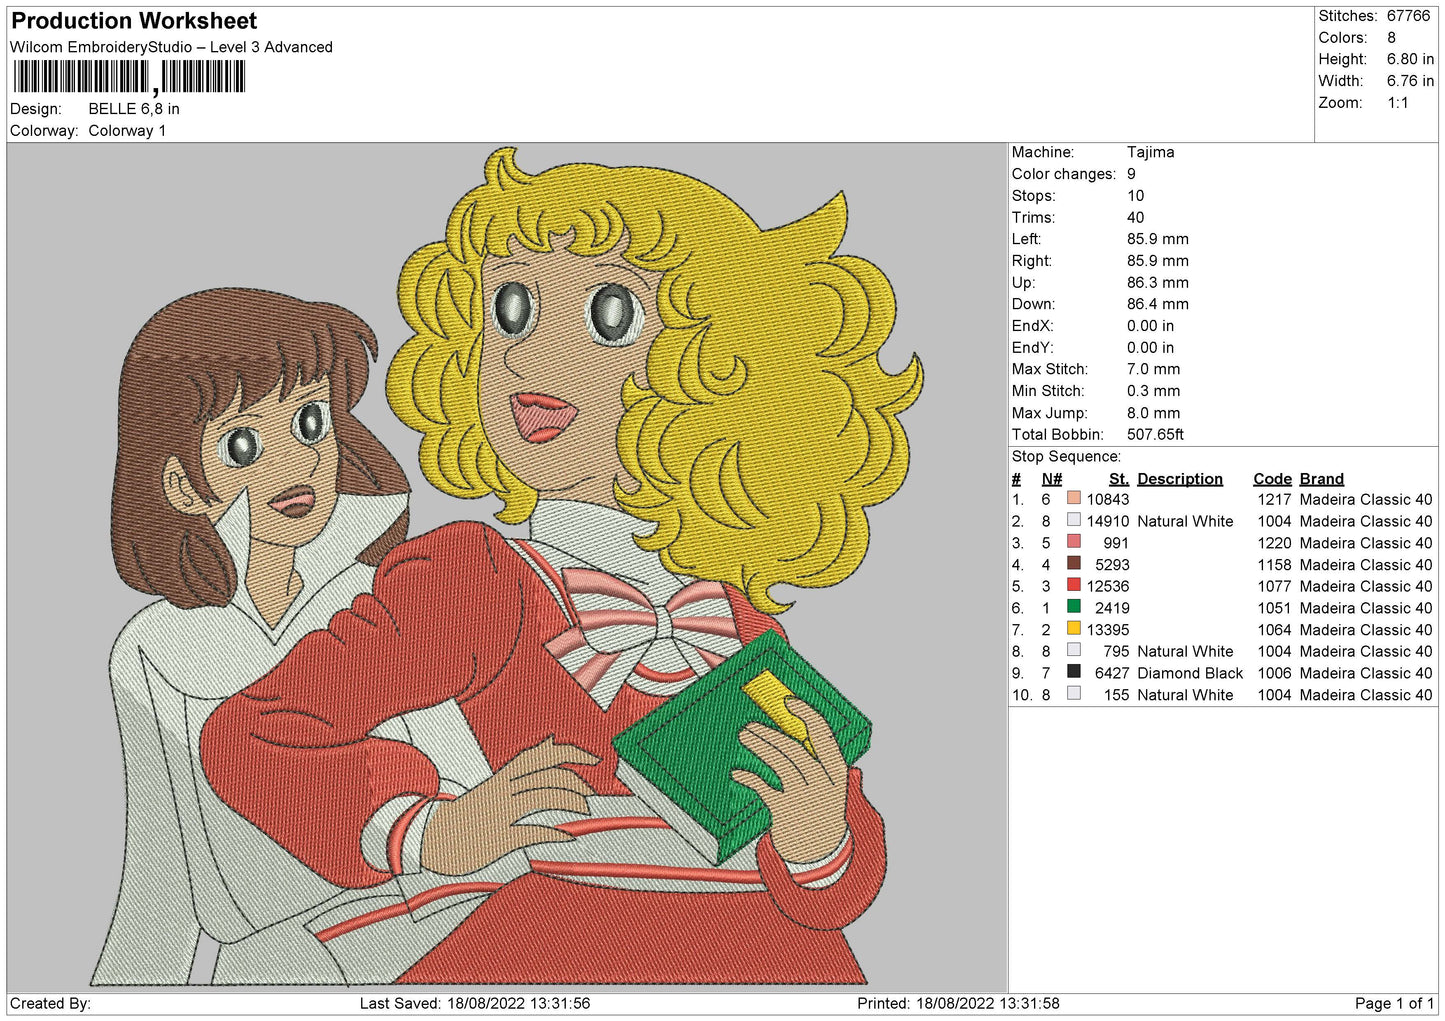Click the EndY value "0.00 in"

[x=1150, y=348]
